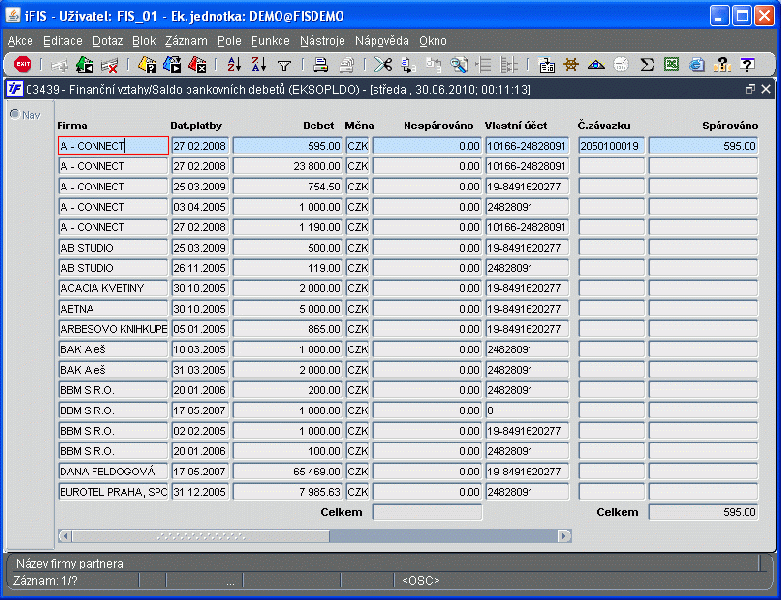Click the Z-A descending sort icon

(x=259, y=64)
